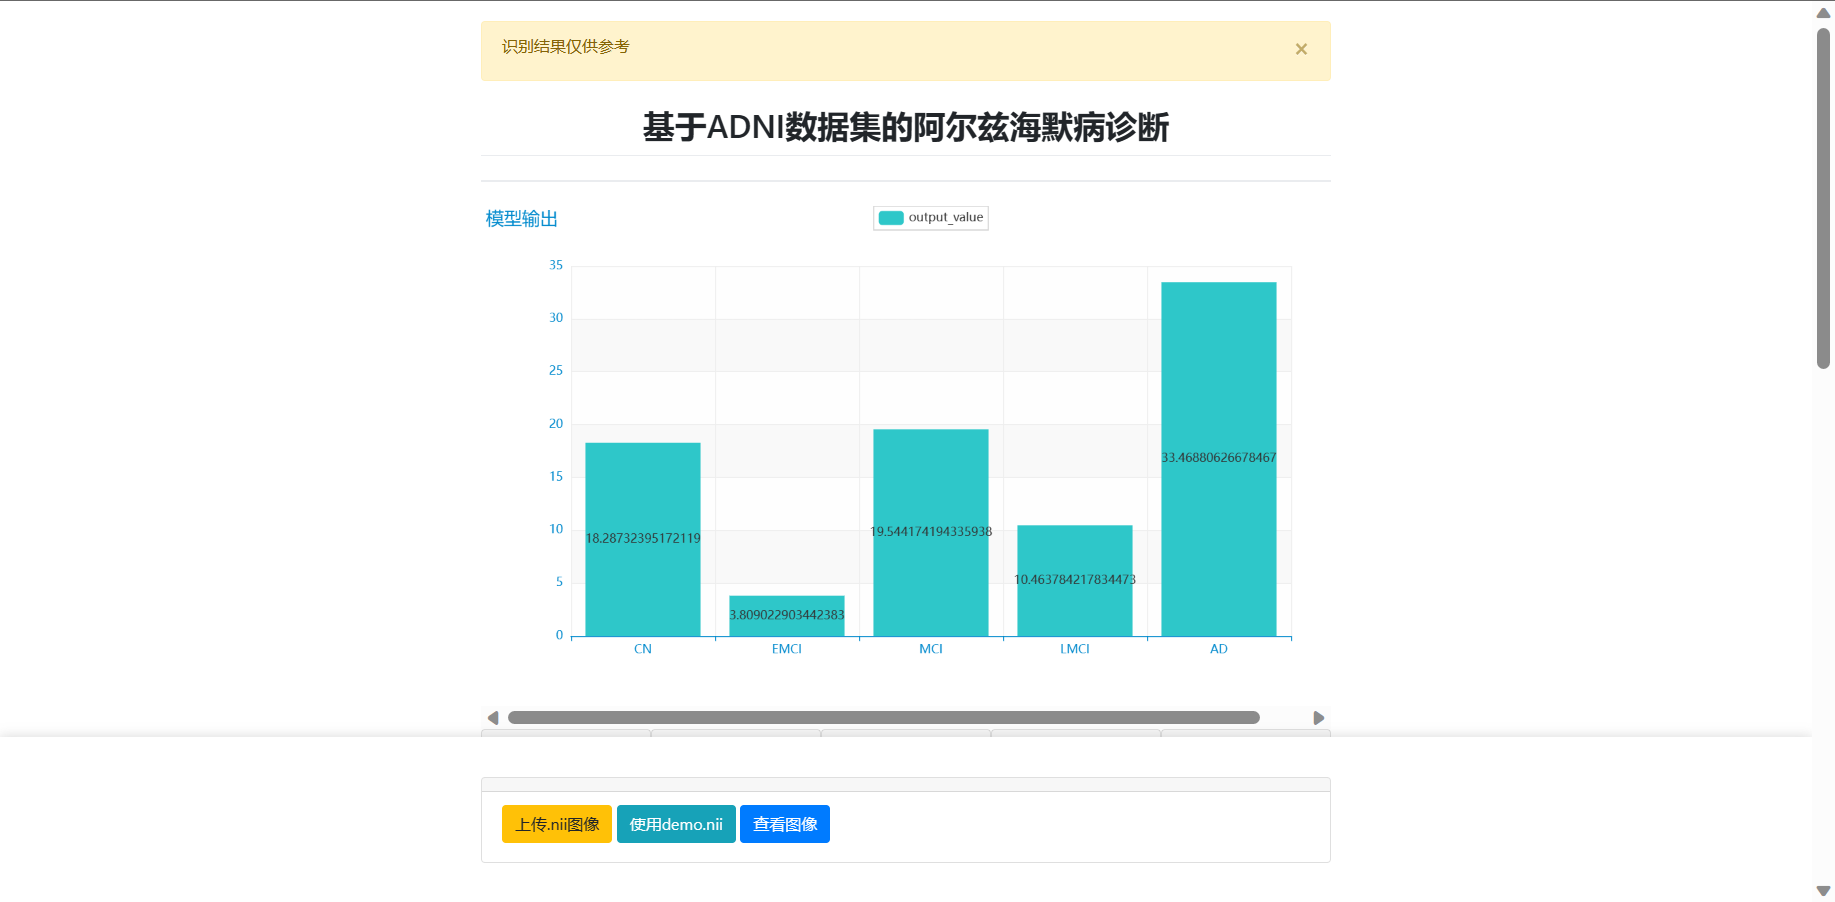Click the vertical scrollbar thumb

[x=1823, y=190]
